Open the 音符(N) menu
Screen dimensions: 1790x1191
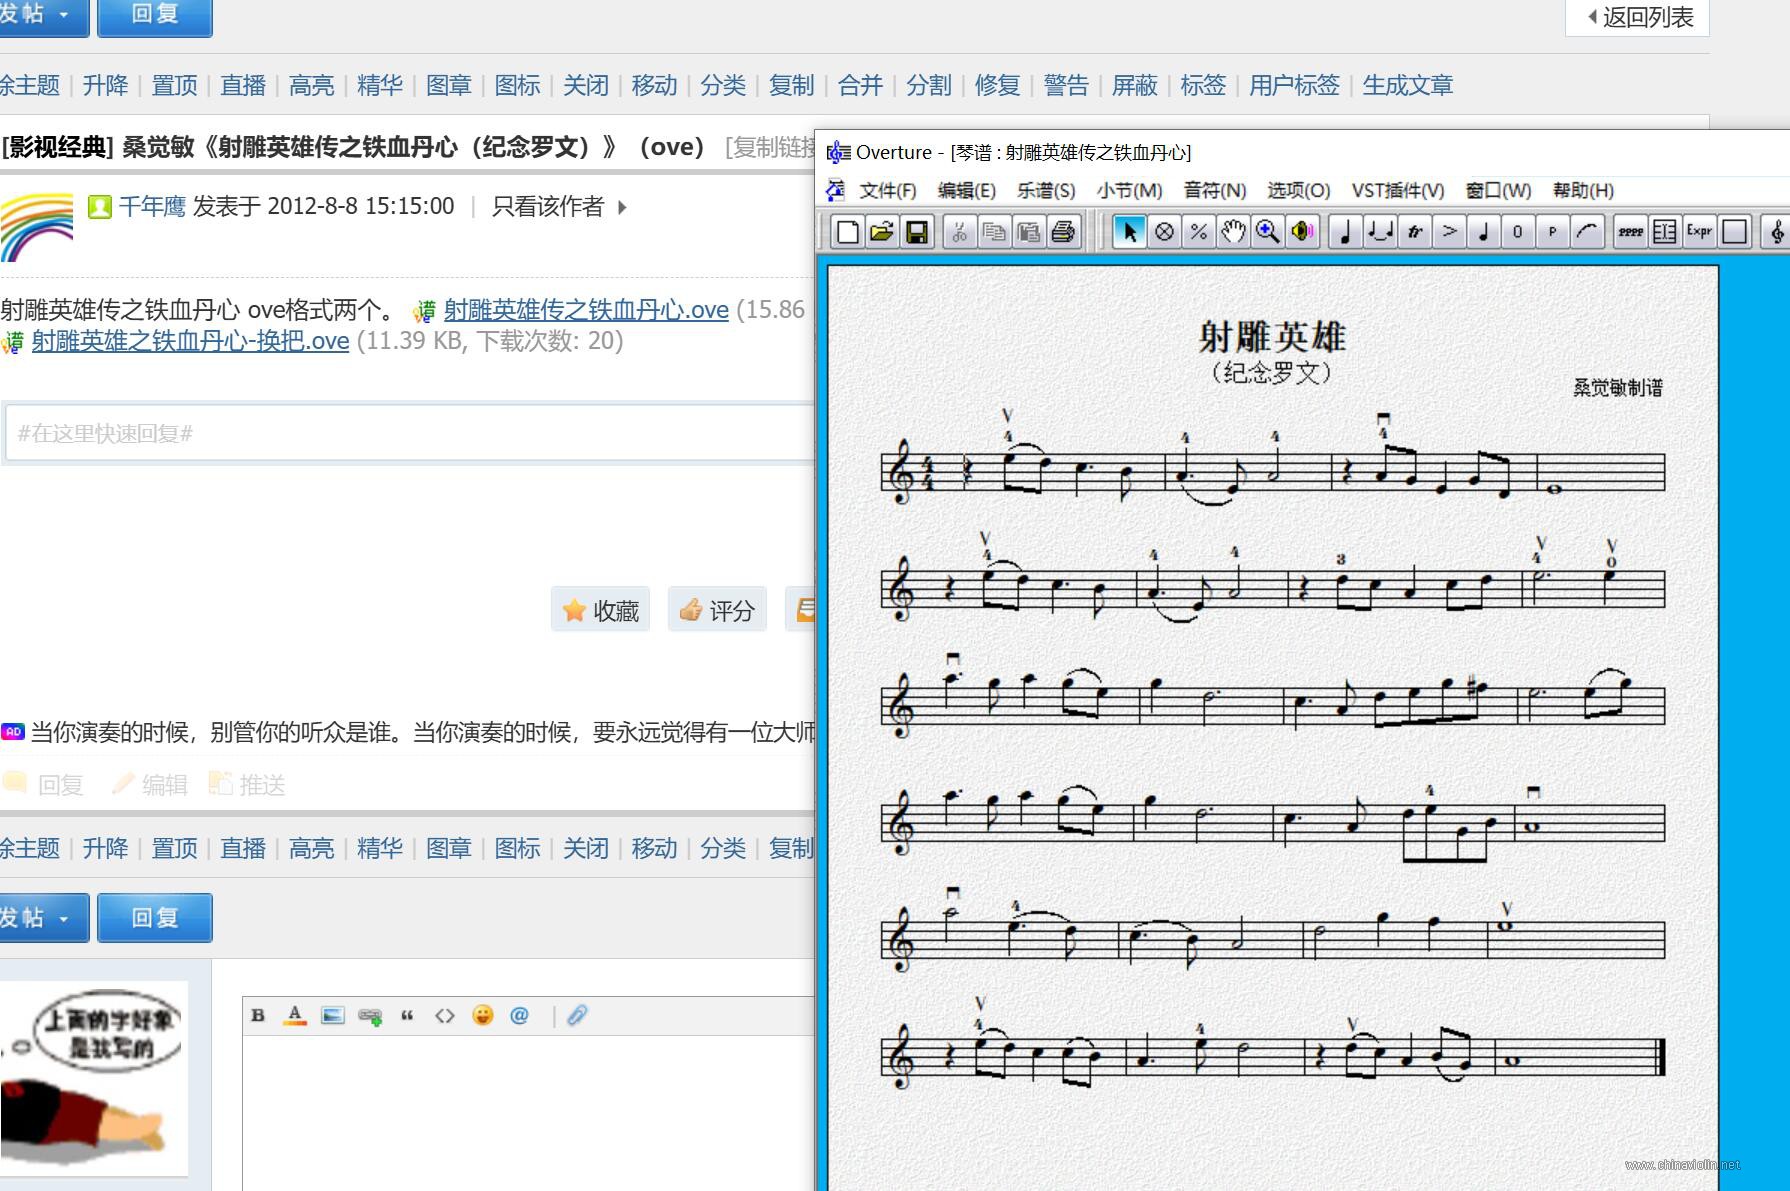[x=1215, y=190]
